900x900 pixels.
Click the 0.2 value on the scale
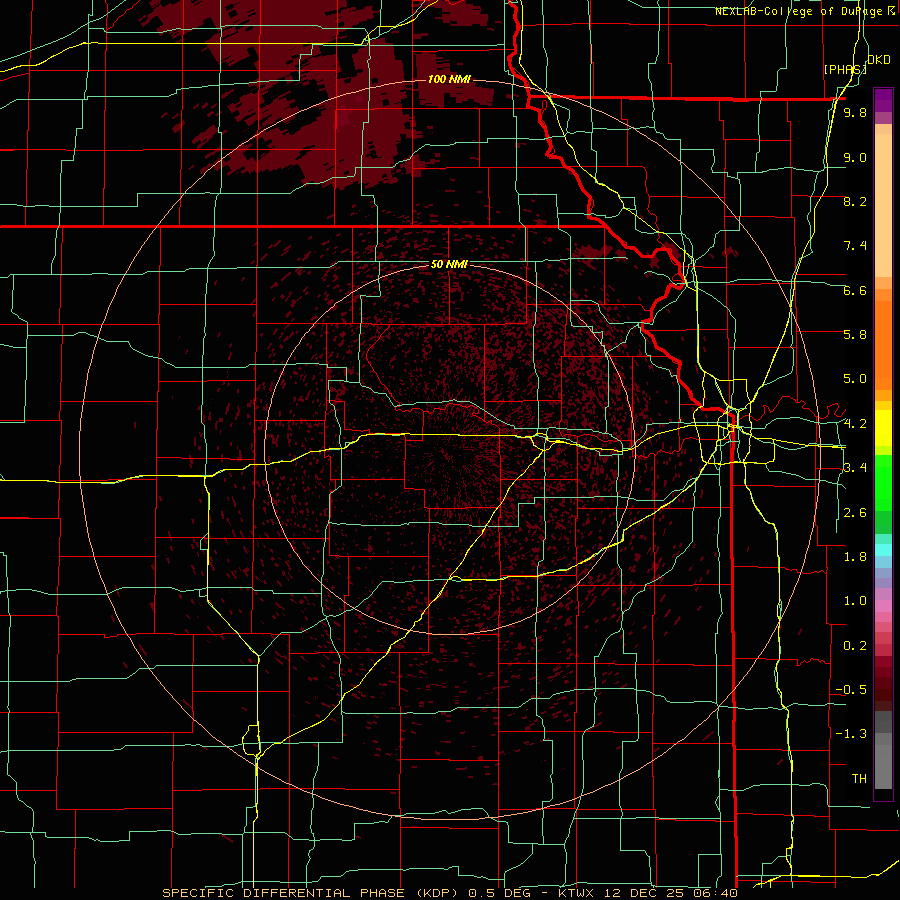click(855, 646)
